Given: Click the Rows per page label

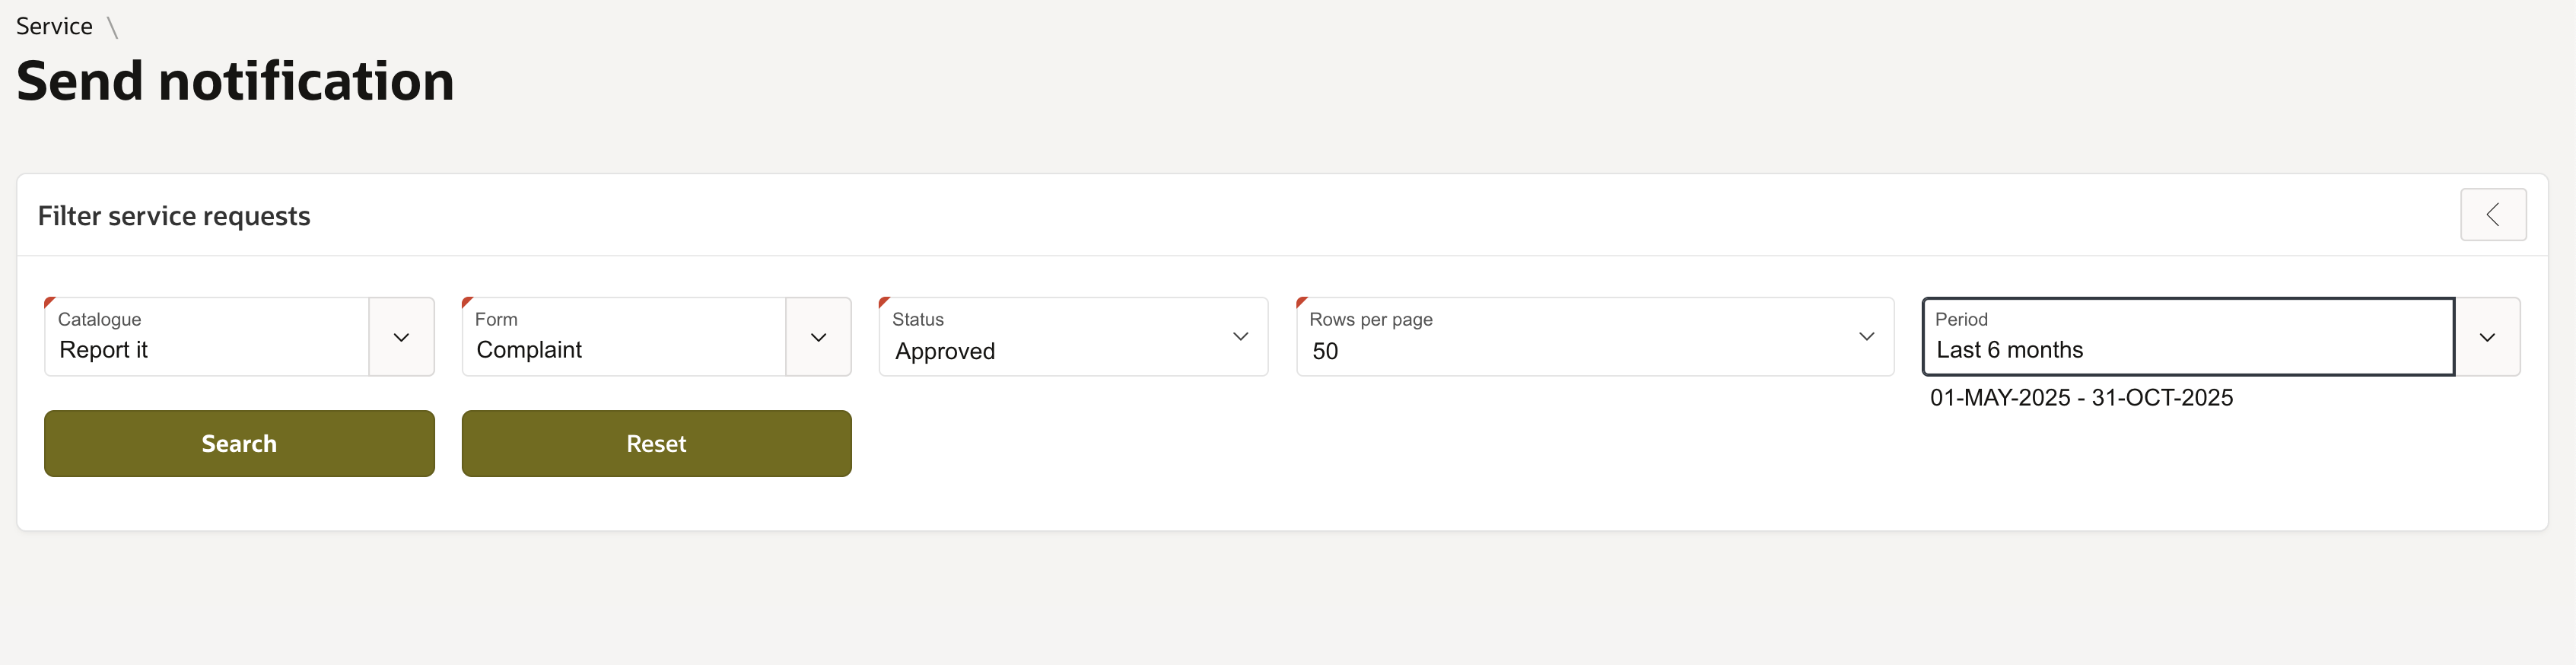Looking at the screenshot, I should (x=1370, y=319).
